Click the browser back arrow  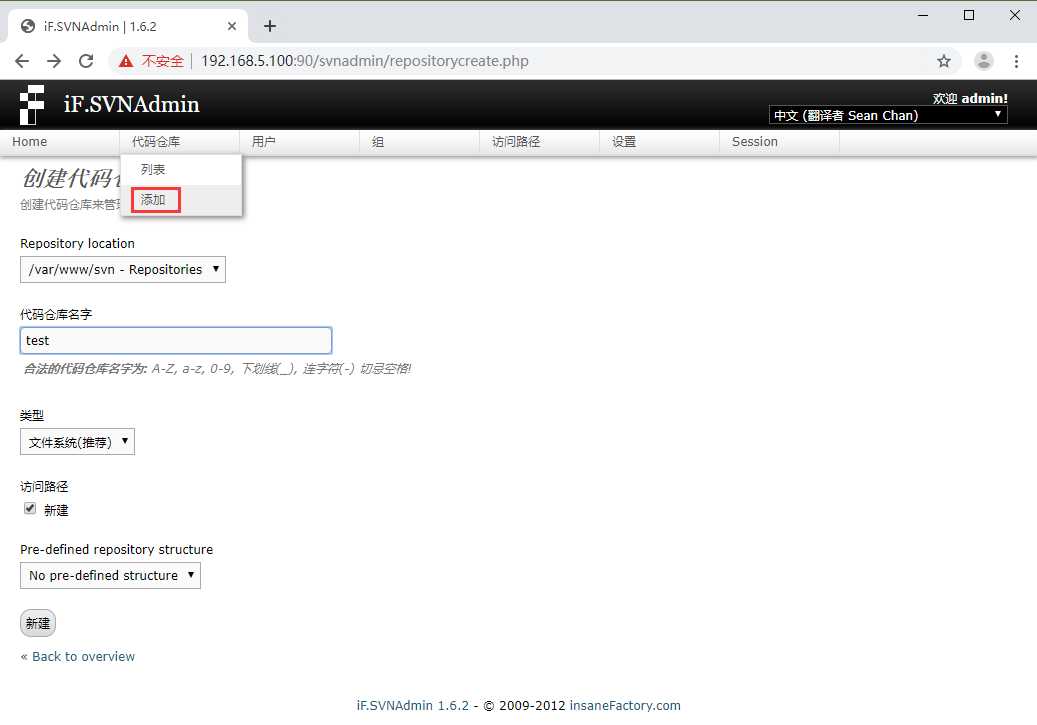pos(22,61)
